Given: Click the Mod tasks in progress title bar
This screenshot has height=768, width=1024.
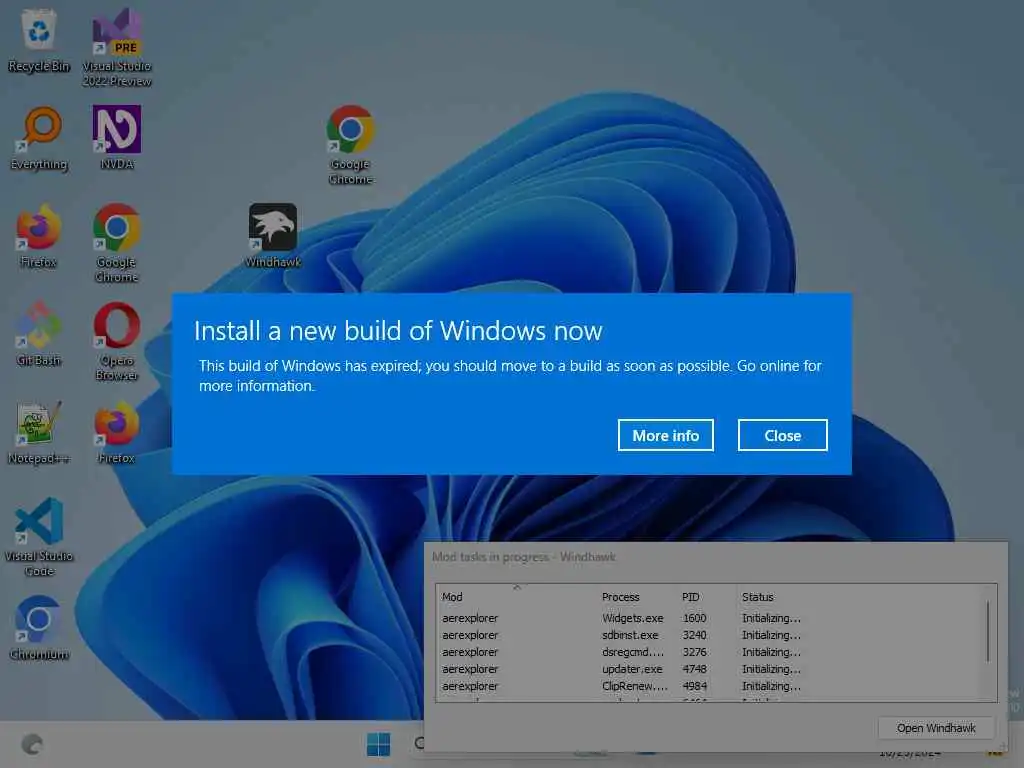Looking at the screenshot, I should tap(715, 557).
